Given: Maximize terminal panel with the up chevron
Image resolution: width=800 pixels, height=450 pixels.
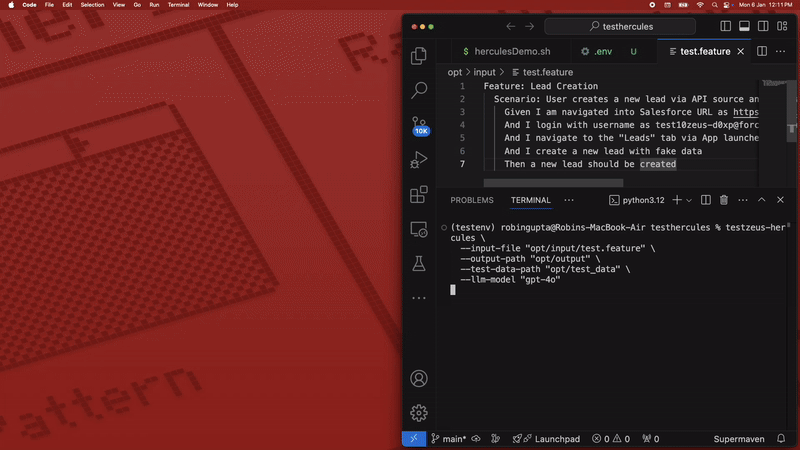Looking at the screenshot, I should tap(763, 200).
